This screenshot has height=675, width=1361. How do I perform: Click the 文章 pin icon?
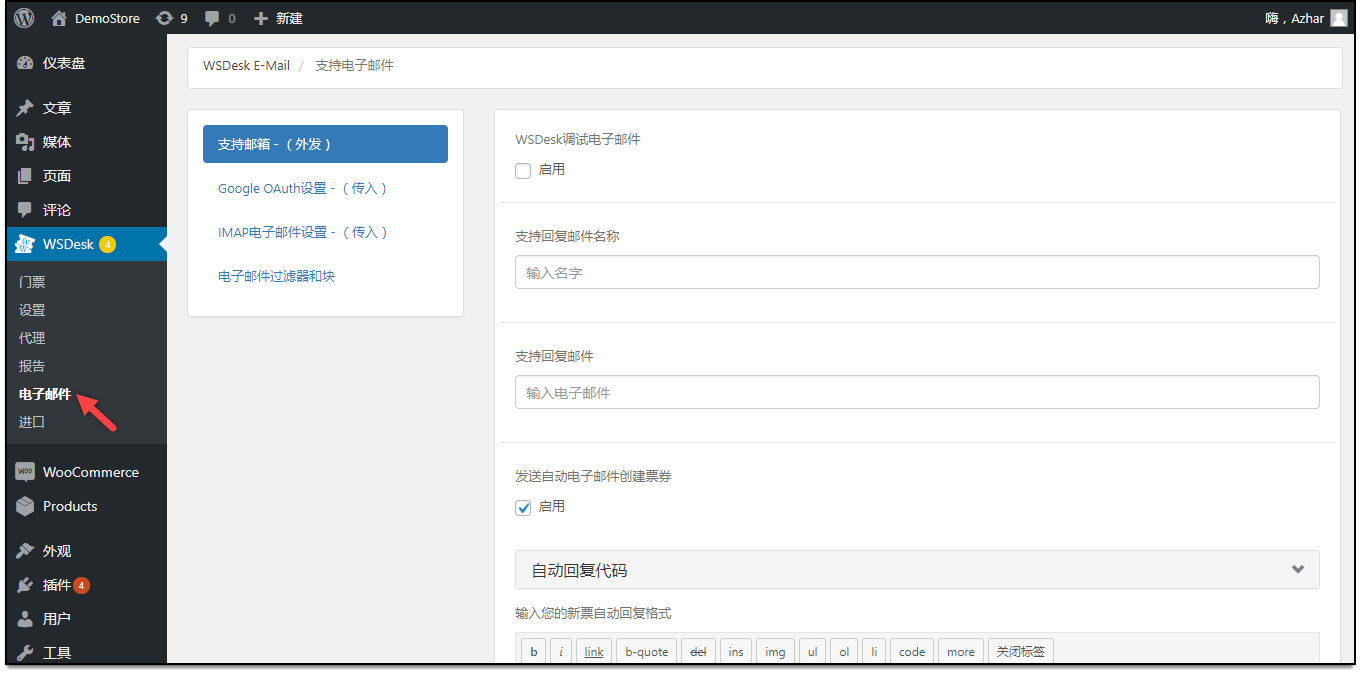(26, 108)
